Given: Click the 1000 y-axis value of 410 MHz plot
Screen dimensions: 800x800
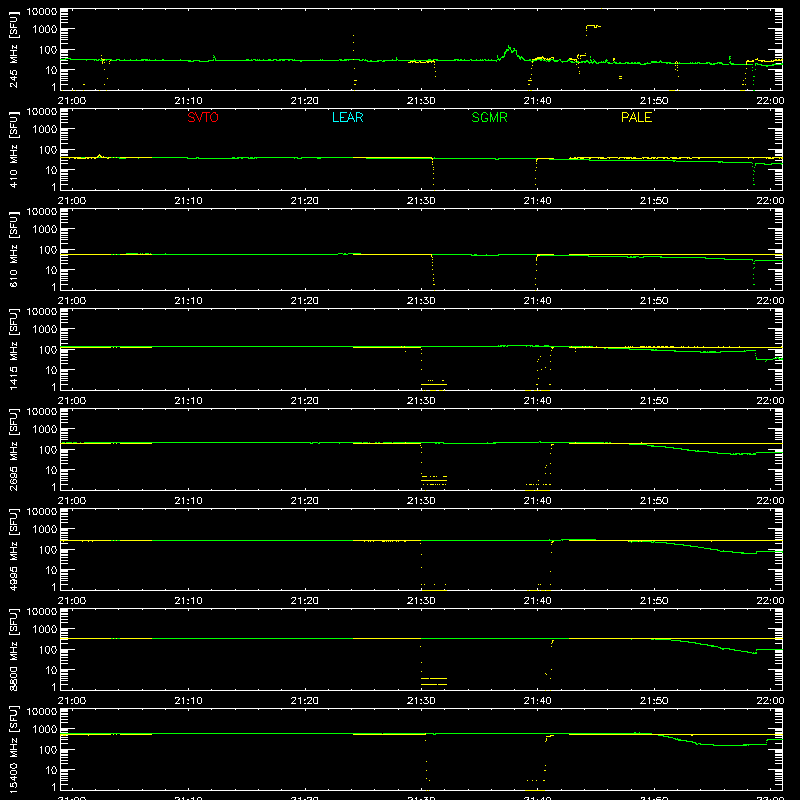Looking at the screenshot, I should [45, 129].
